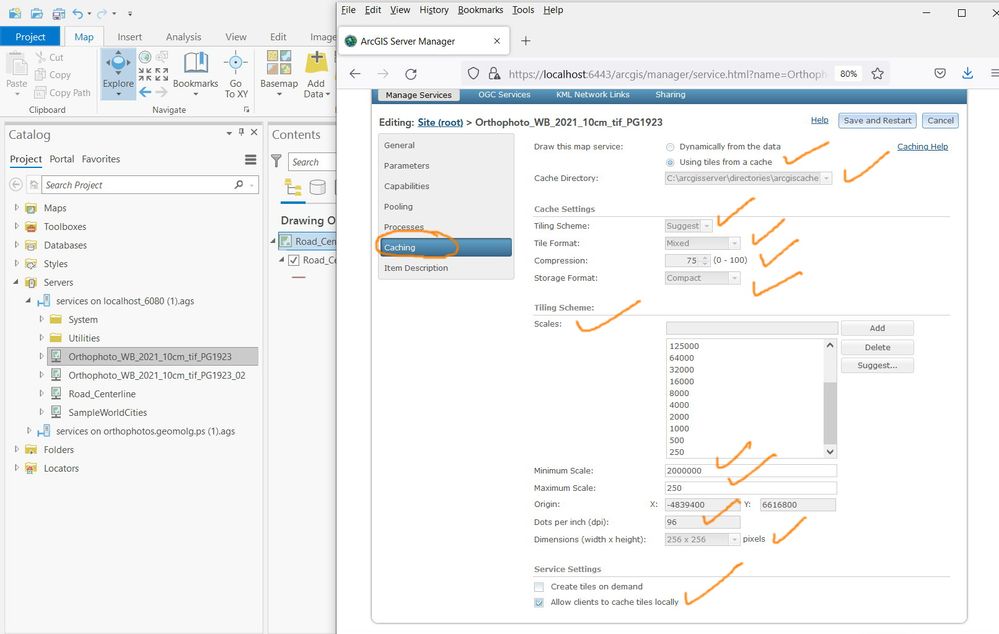Screen dimensions: 999x634
Task: Select List By Data Source icon
Action: coord(317,187)
